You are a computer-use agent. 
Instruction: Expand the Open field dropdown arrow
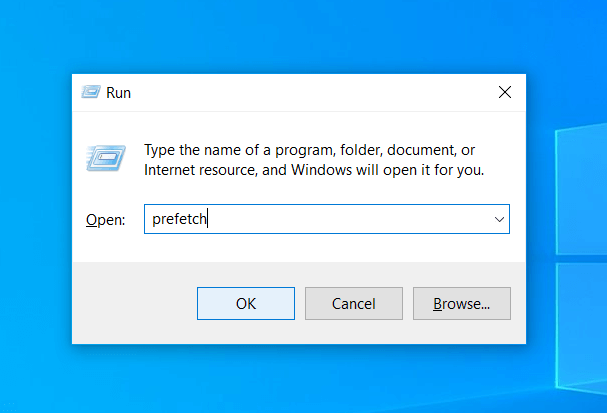(x=499, y=219)
